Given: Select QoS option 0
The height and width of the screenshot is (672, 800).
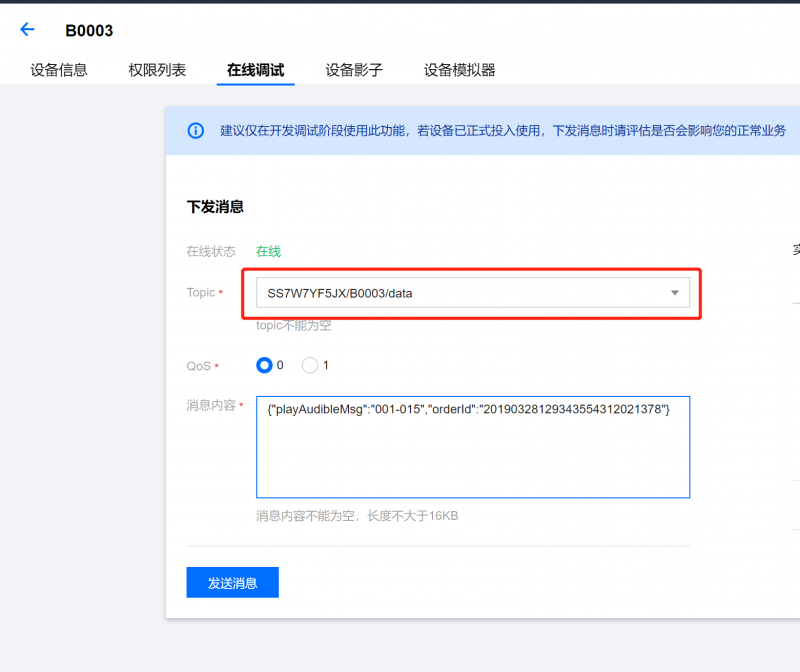Looking at the screenshot, I should [265, 365].
